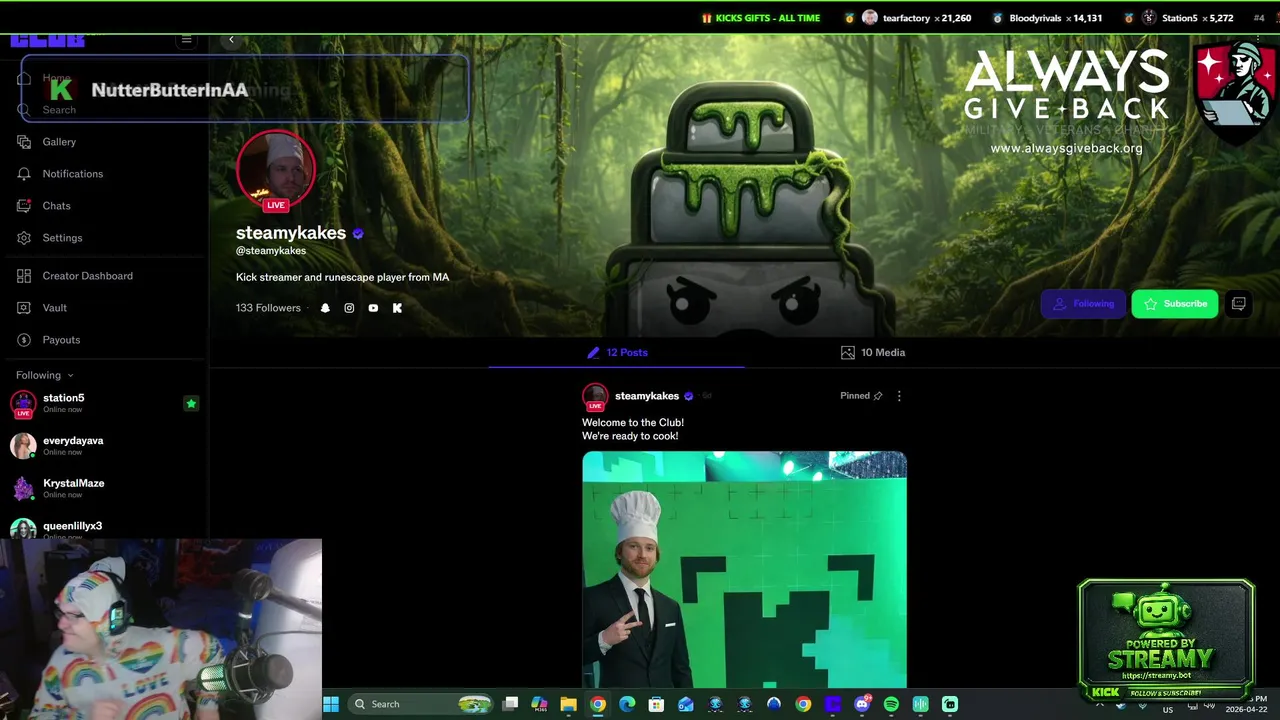Open steamykakes Instagram link icon

click(x=349, y=308)
